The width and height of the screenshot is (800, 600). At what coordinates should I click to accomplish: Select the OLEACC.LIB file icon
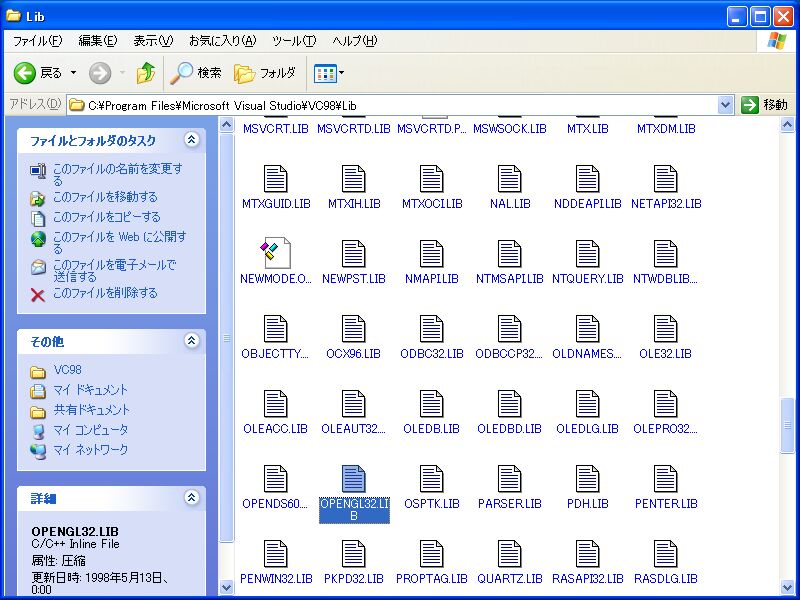(276, 404)
